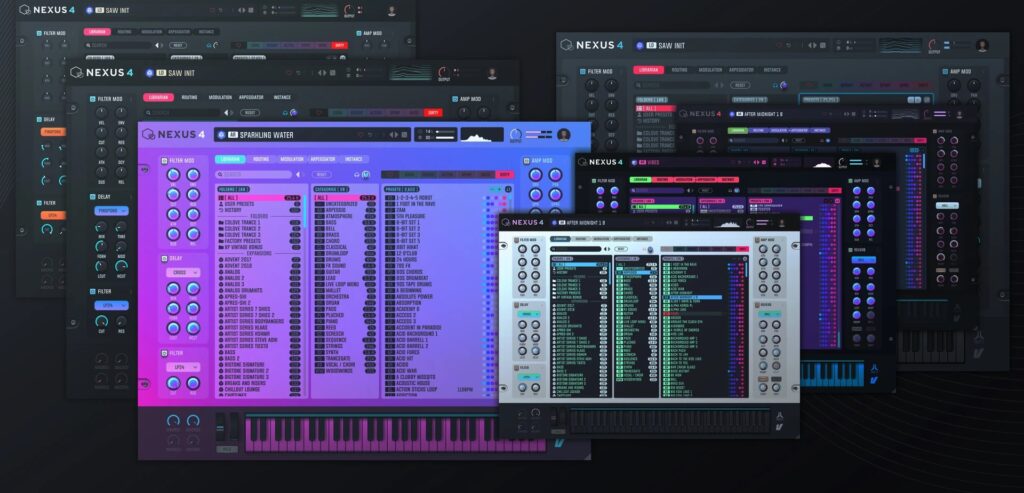The width and height of the screenshot is (1024, 493).
Task: Click Colove Trance 1 folder in purple window
Action: (260, 222)
